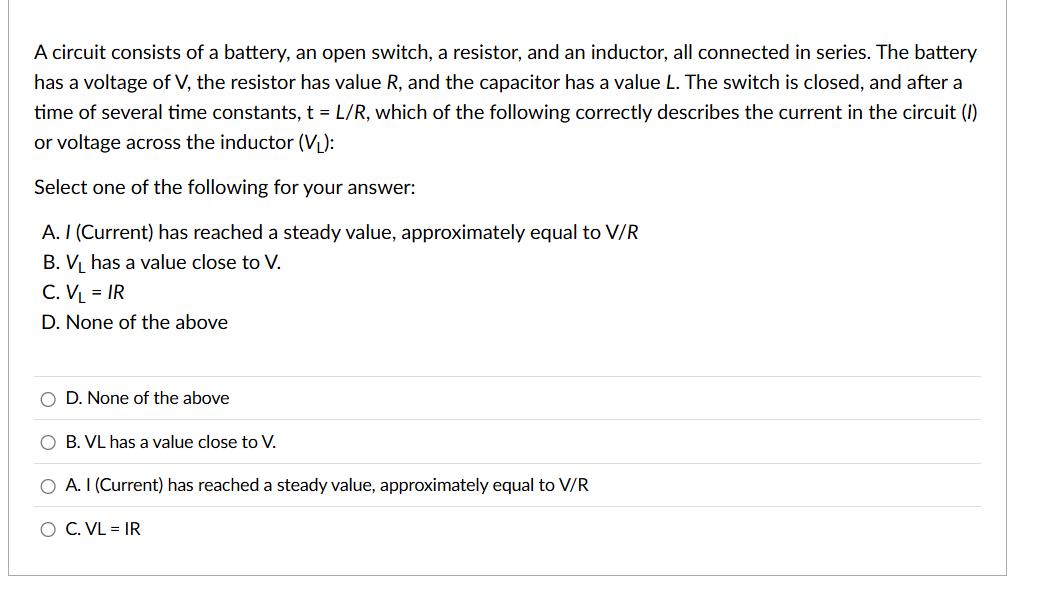1040x590 pixels.
Task: Click the italic option A line in the question body
Action: pos(340,233)
